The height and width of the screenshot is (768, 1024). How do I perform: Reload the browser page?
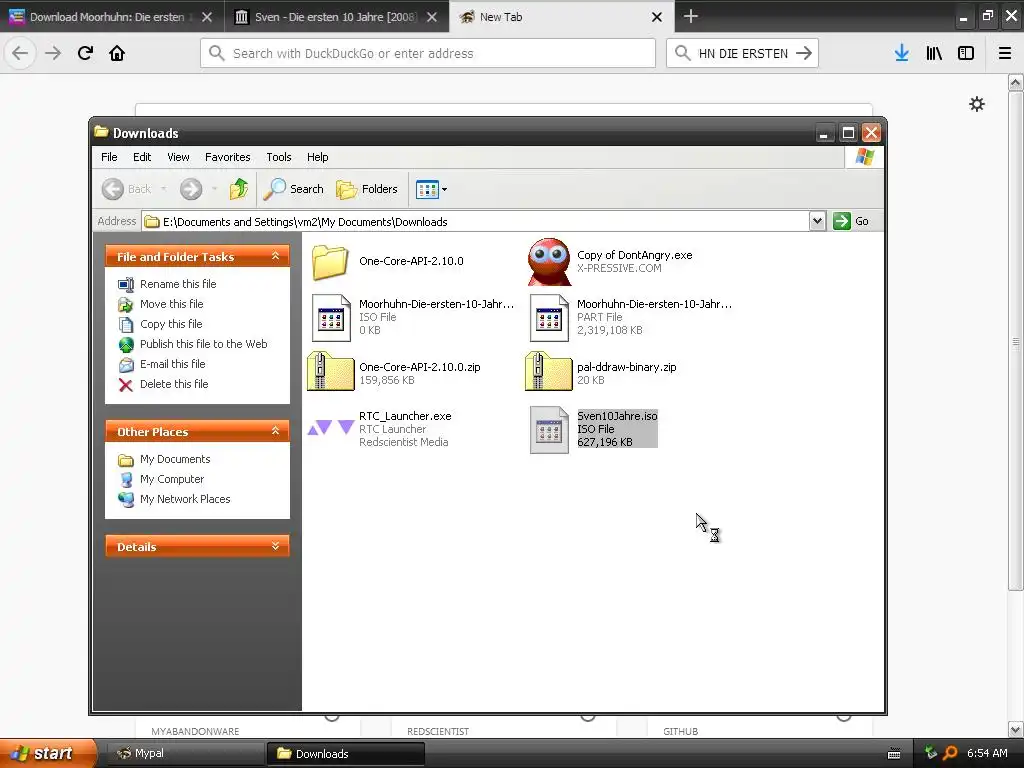pos(85,53)
